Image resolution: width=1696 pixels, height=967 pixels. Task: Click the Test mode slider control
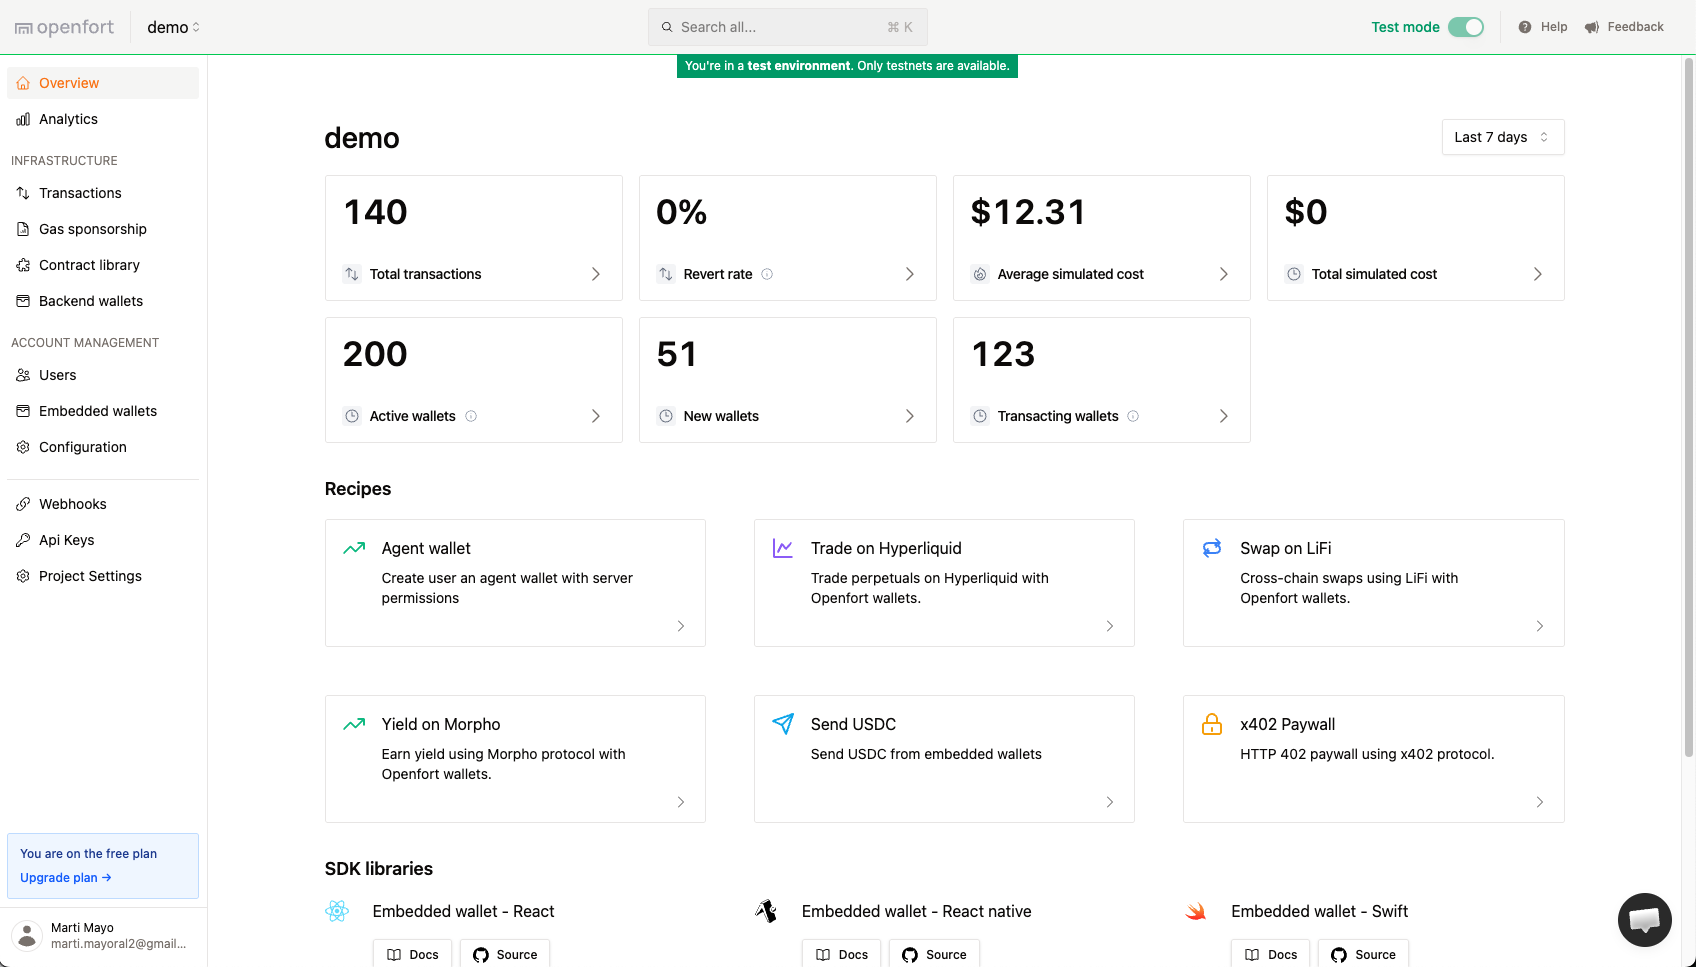(x=1467, y=27)
